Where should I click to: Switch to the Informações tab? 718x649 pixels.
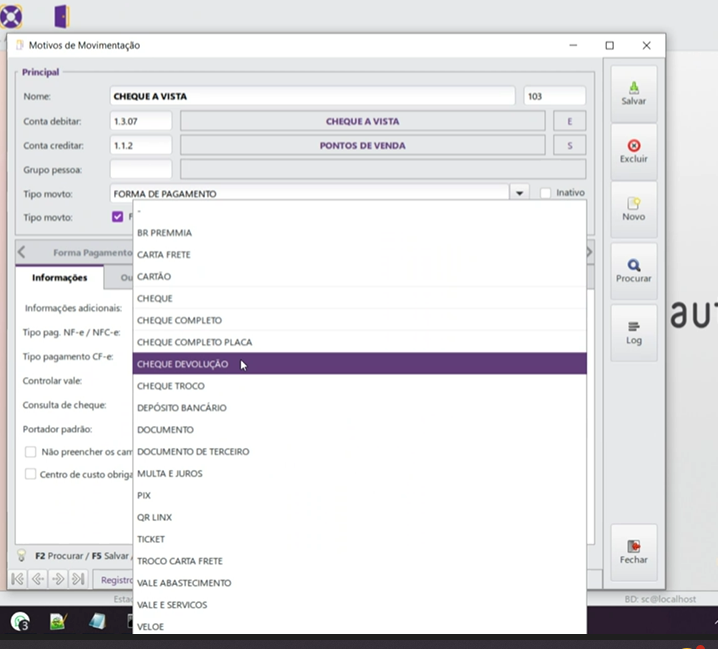(x=60, y=278)
